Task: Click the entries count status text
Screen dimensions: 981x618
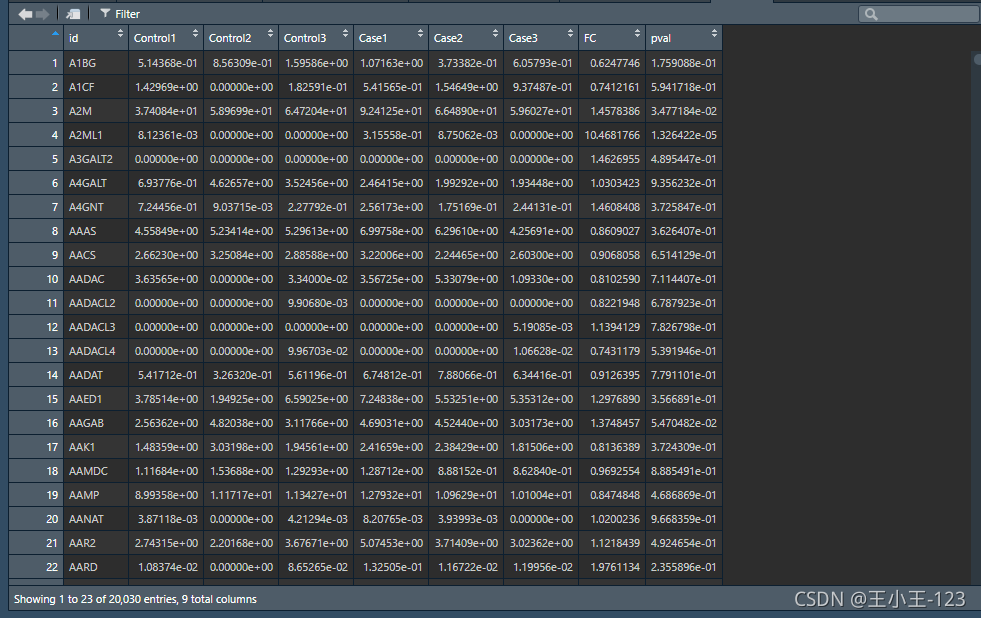Action: click(x=135, y=599)
